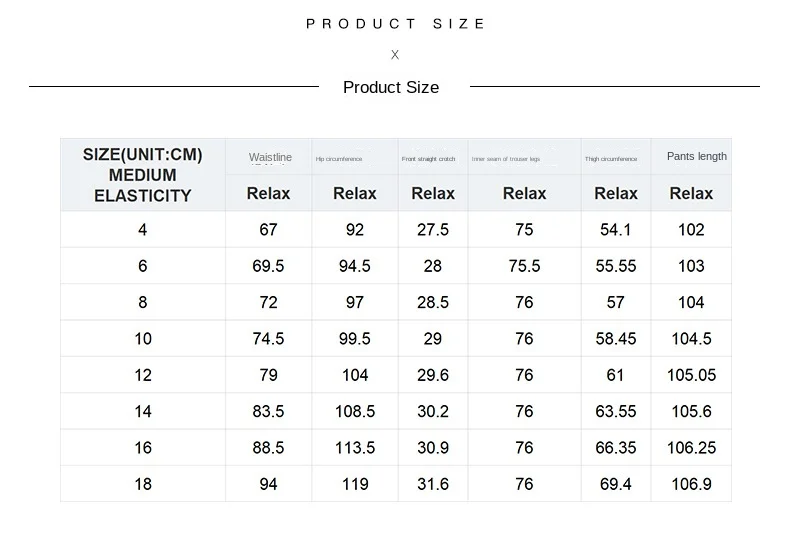The width and height of the screenshot is (790, 544).
Task: Click the front crotch value 30.9
Action: pyautogui.click(x=433, y=448)
